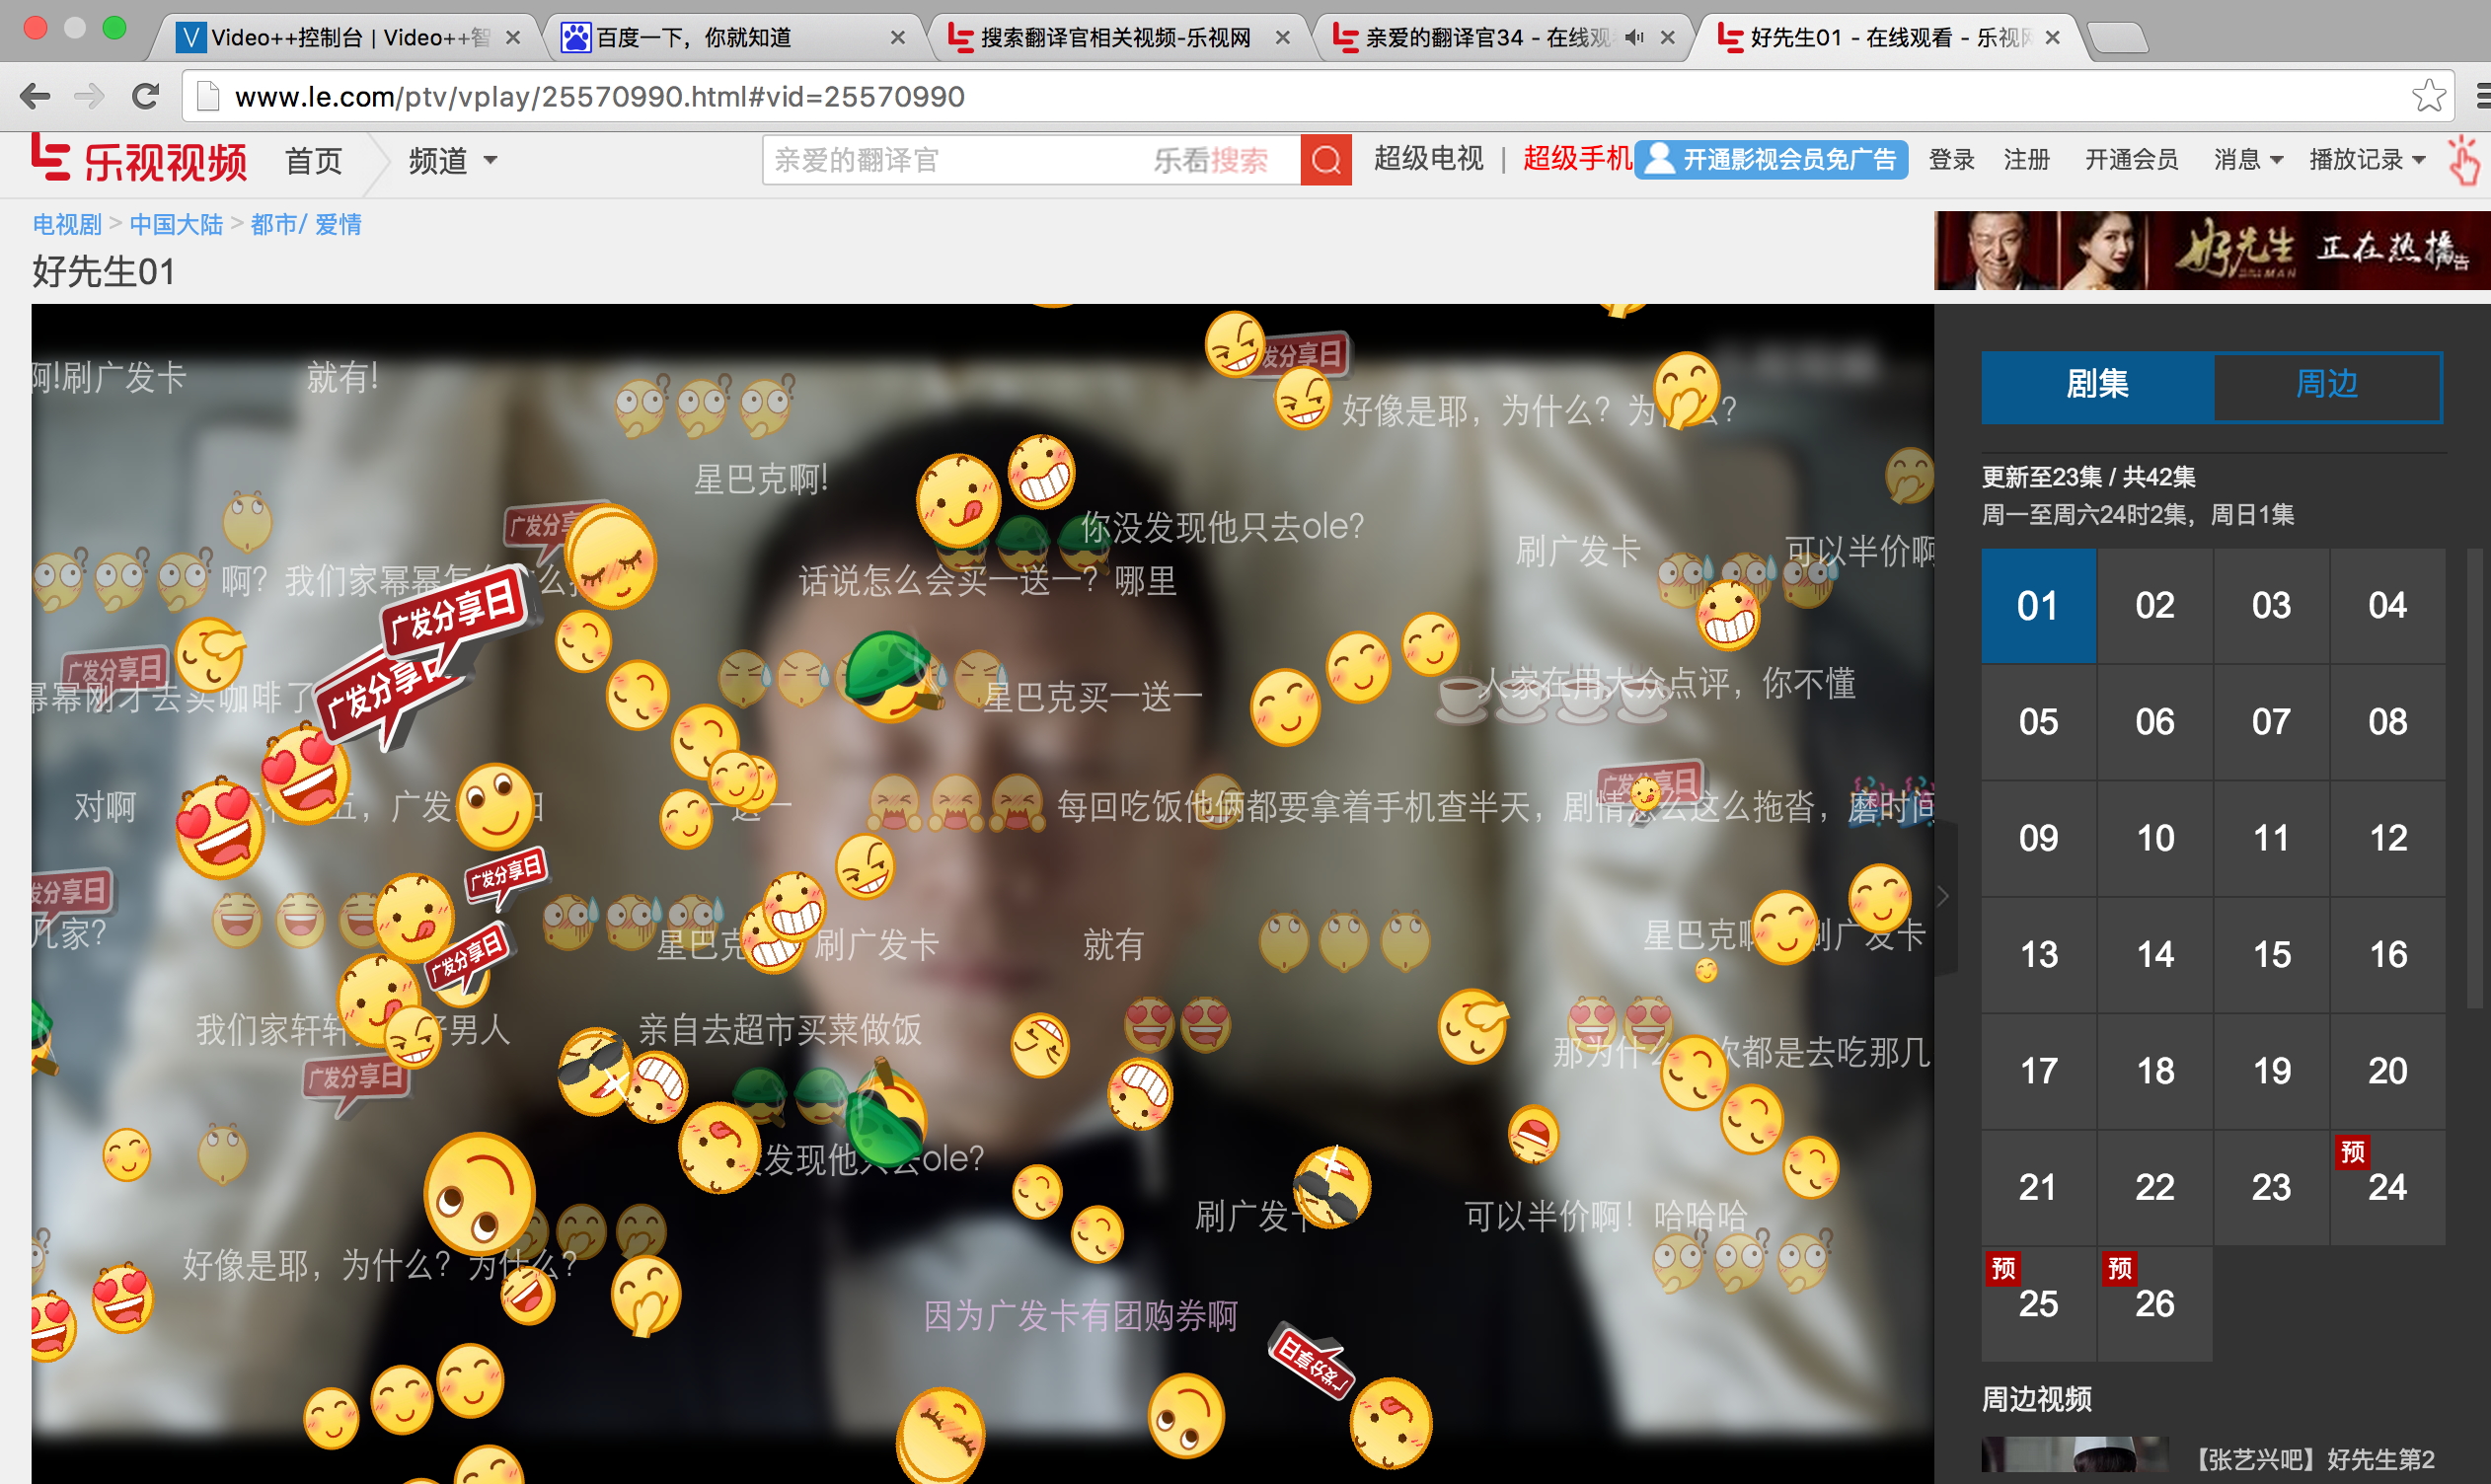Play episode 18

2155,1072
